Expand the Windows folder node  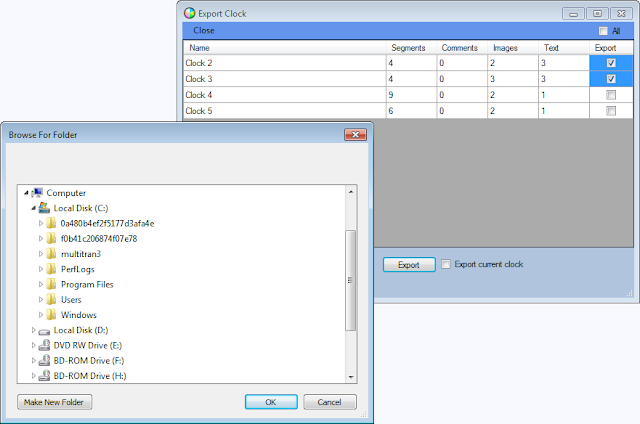(41, 315)
